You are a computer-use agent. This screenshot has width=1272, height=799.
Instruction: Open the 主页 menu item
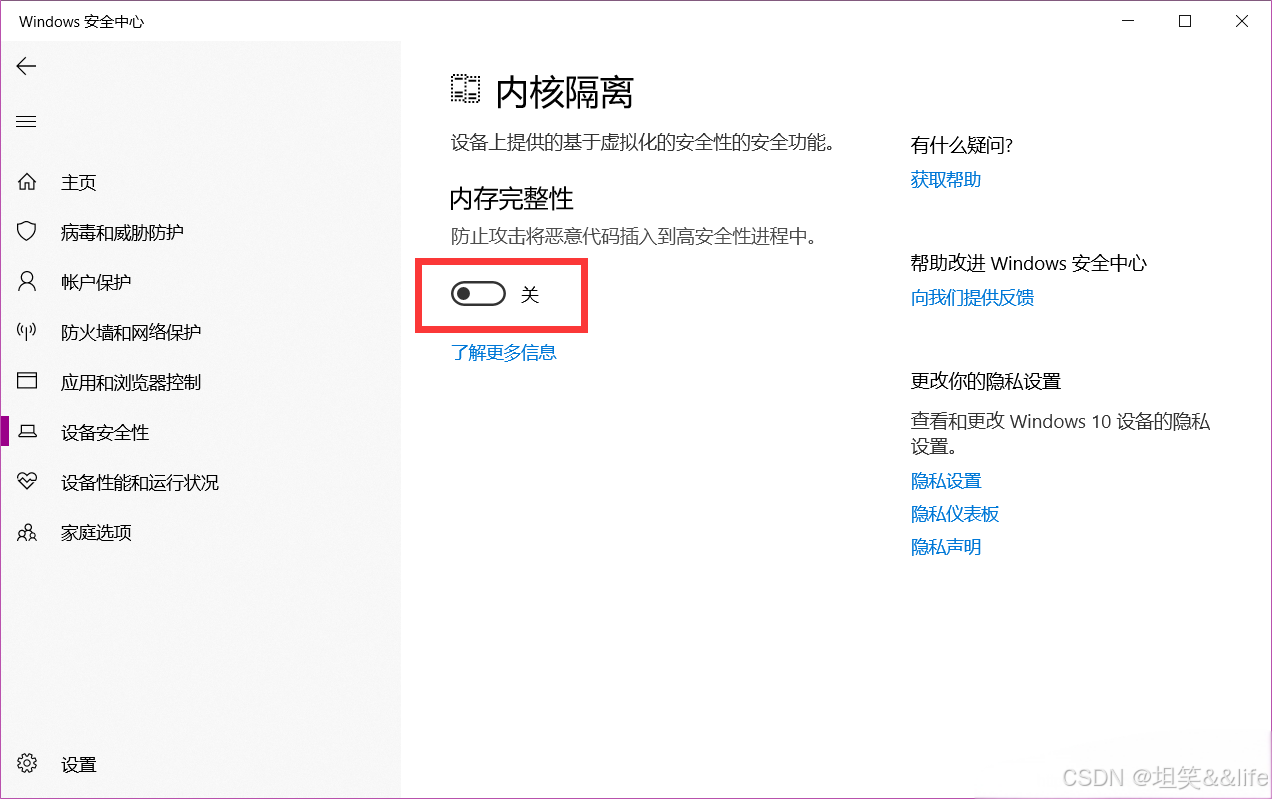click(200, 182)
